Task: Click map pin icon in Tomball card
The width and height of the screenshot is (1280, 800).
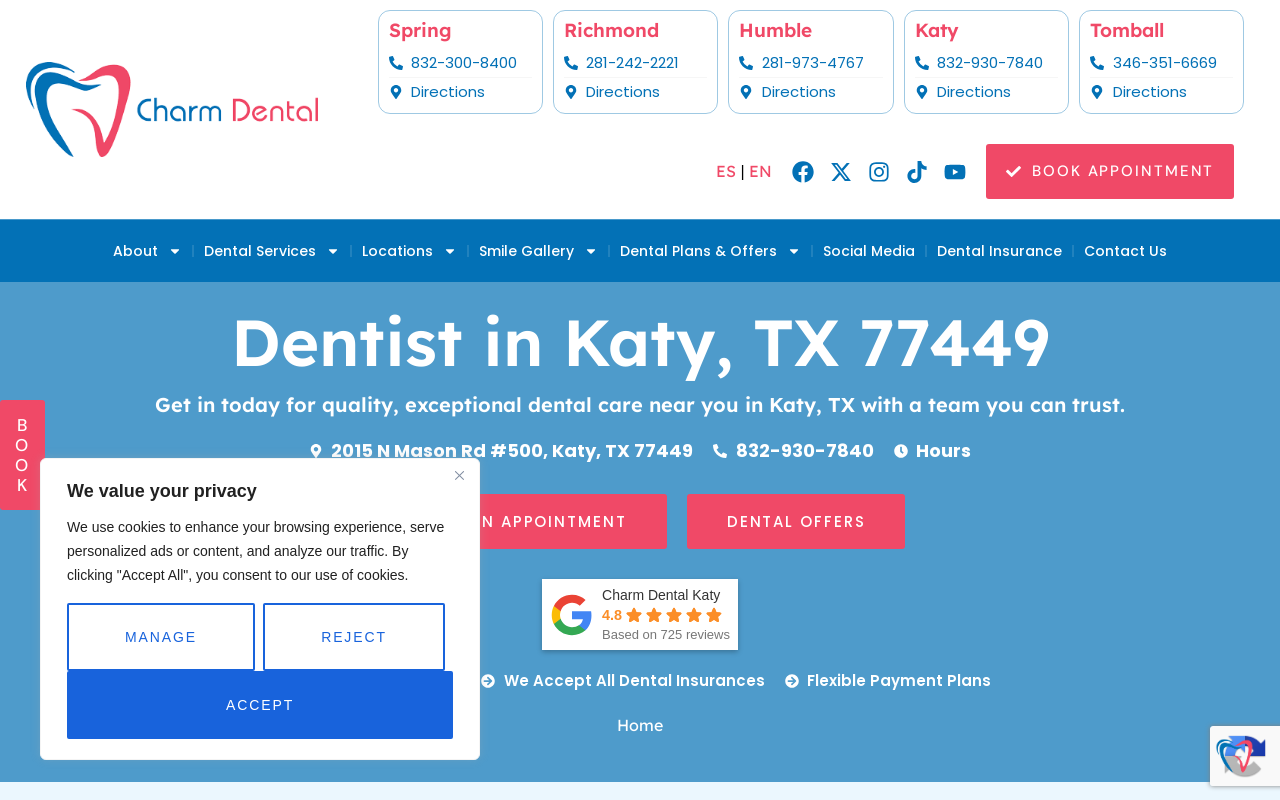Action: tap(1097, 92)
